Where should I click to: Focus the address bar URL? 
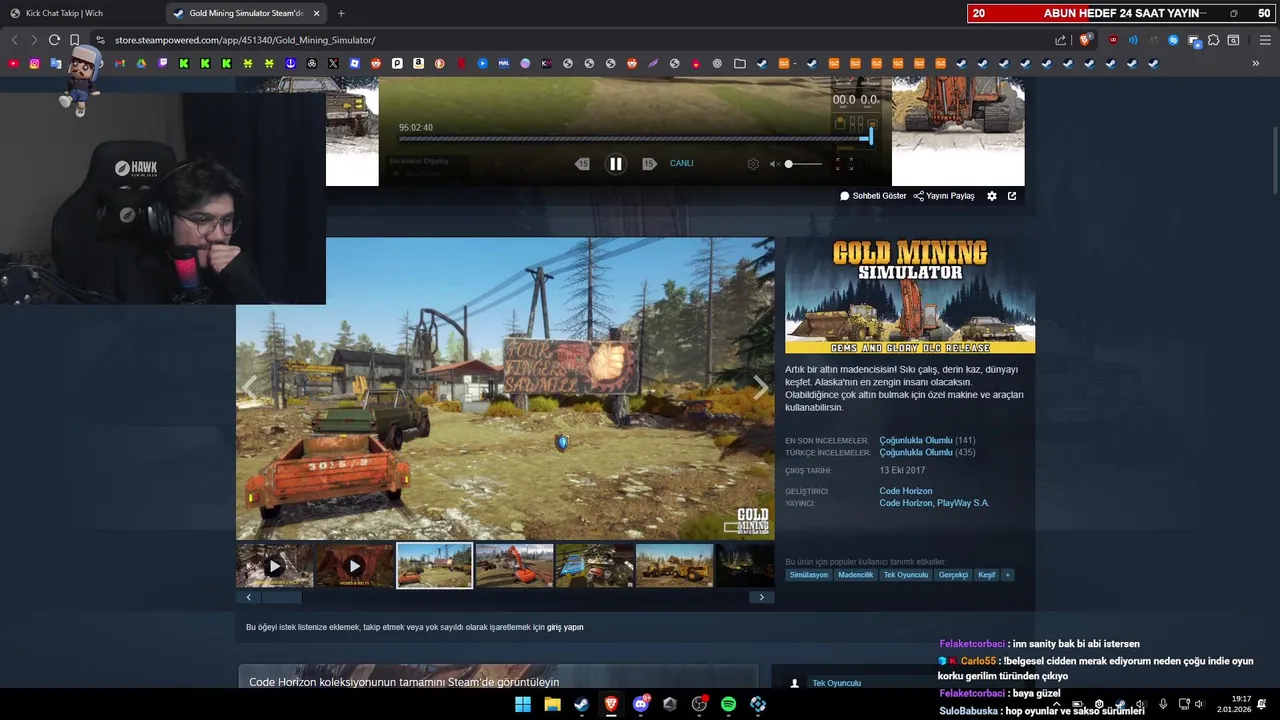click(245, 40)
